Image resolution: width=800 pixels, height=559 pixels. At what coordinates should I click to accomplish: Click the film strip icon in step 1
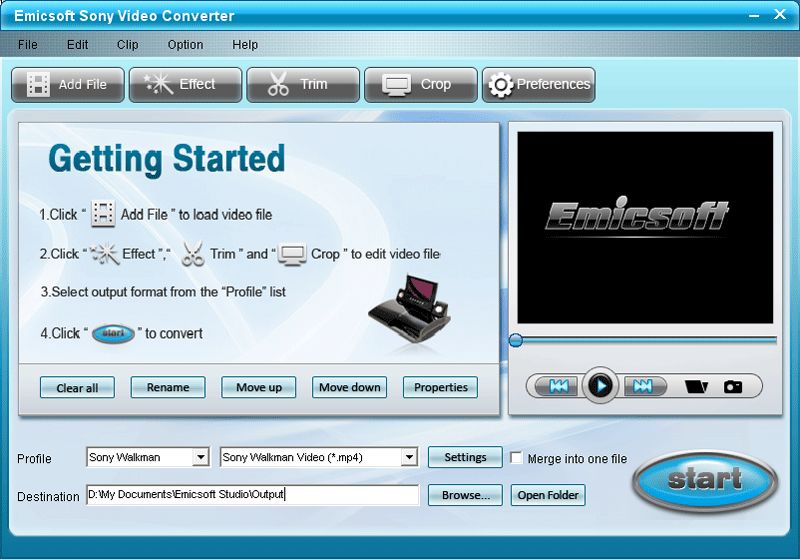click(103, 214)
